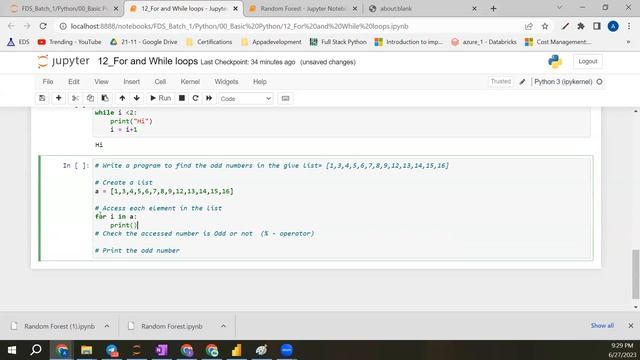The image size is (640, 360).
Task: Open the Windows Start menu
Action: (x=12, y=350)
